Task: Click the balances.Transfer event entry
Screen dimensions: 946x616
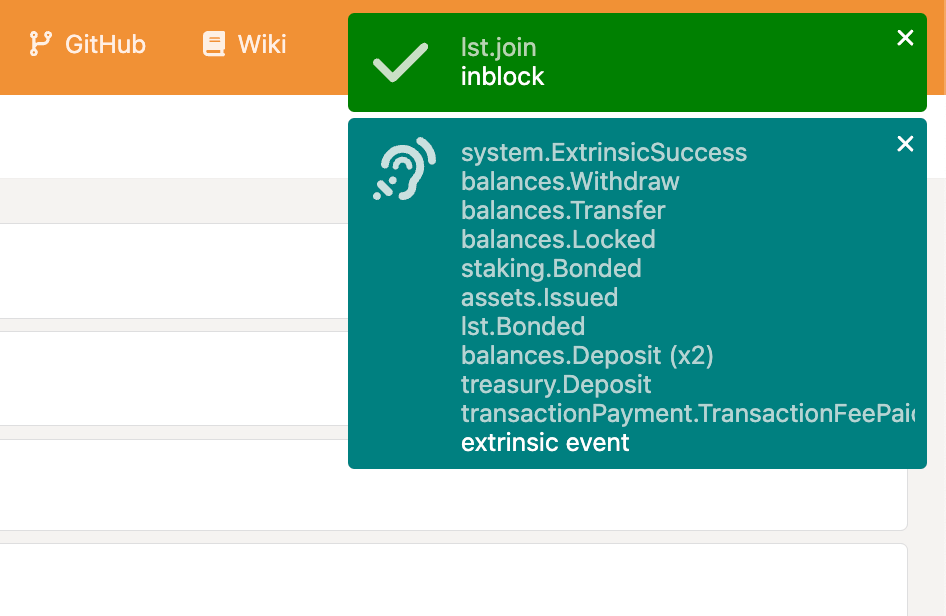Action: (562, 211)
